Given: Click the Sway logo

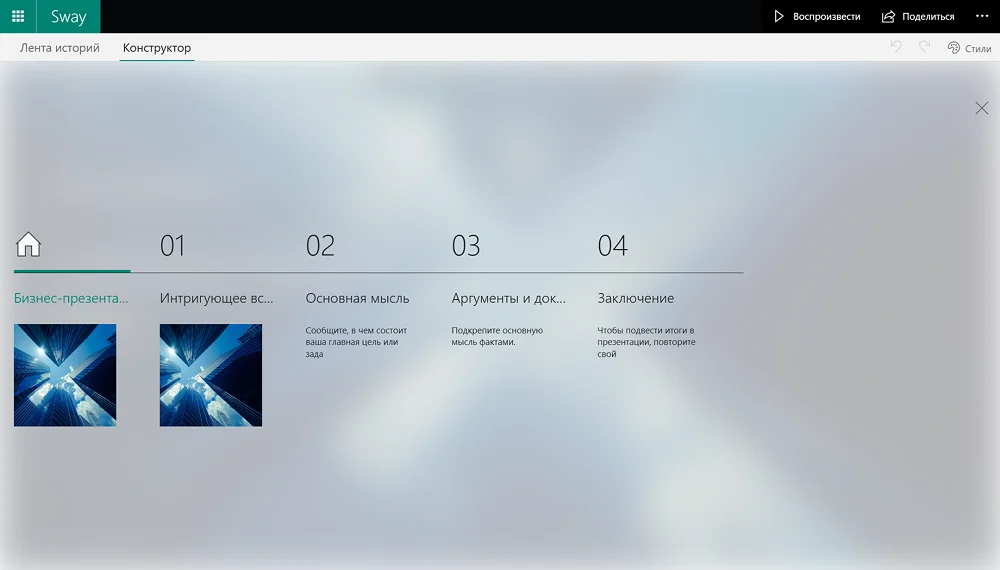Looking at the screenshot, I should click(x=68, y=17).
